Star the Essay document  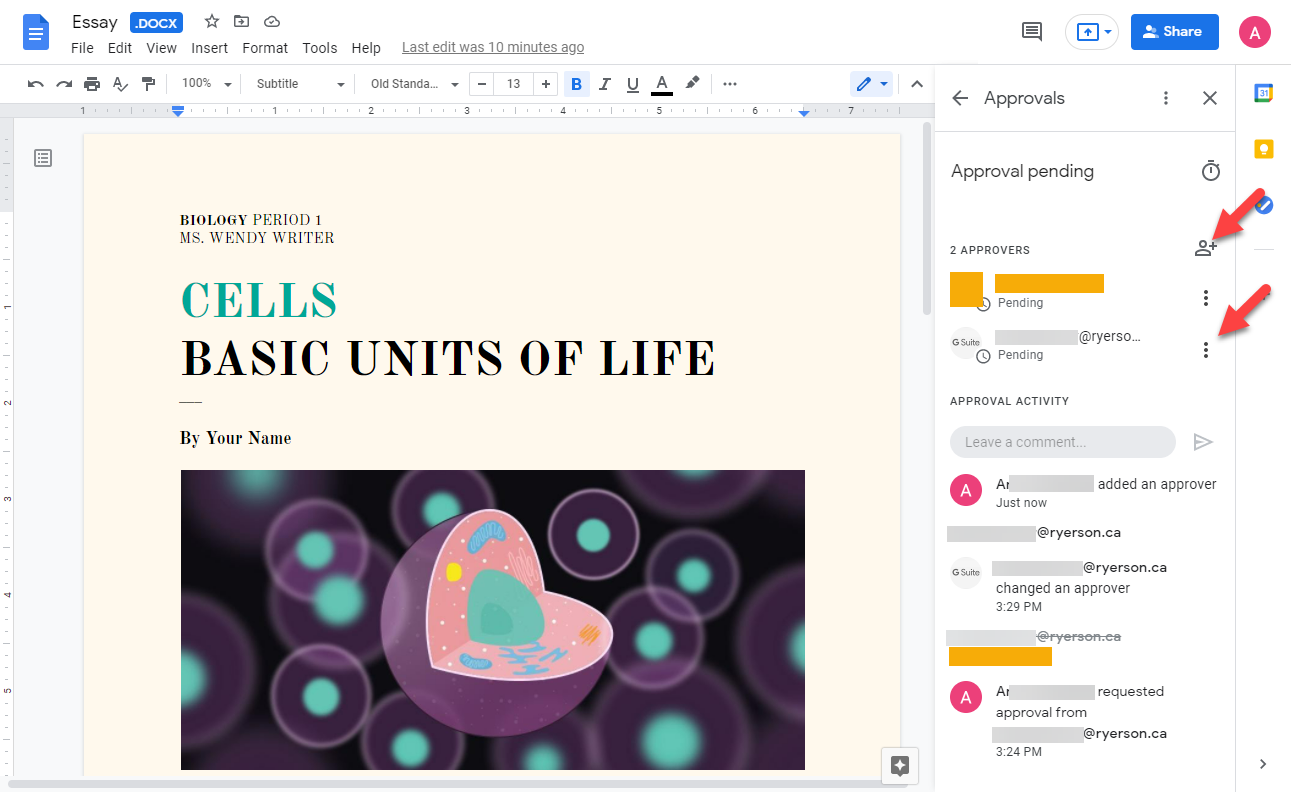212,22
